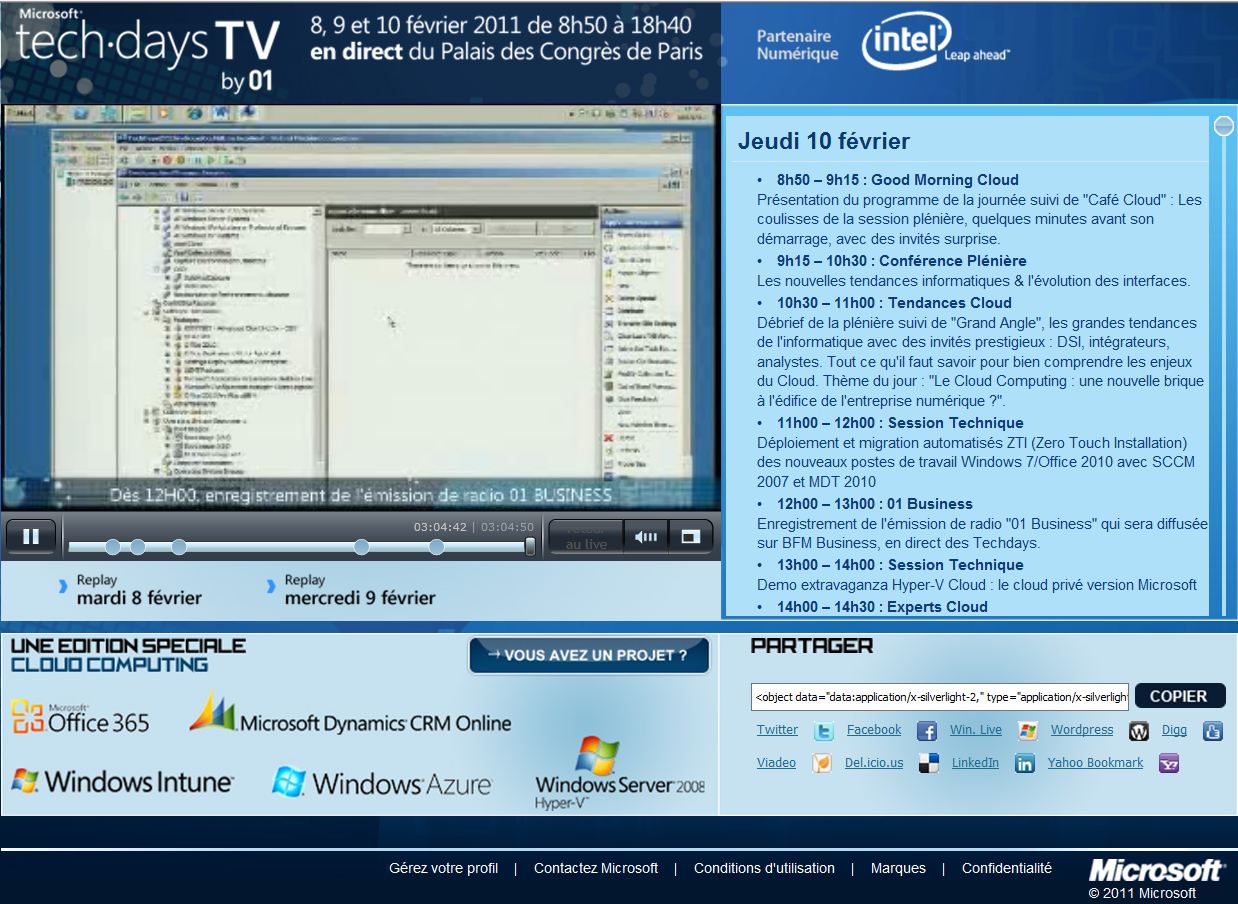The height and width of the screenshot is (904, 1238).
Task: Open the Contactez Microsoft footer link
Action: click(596, 868)
